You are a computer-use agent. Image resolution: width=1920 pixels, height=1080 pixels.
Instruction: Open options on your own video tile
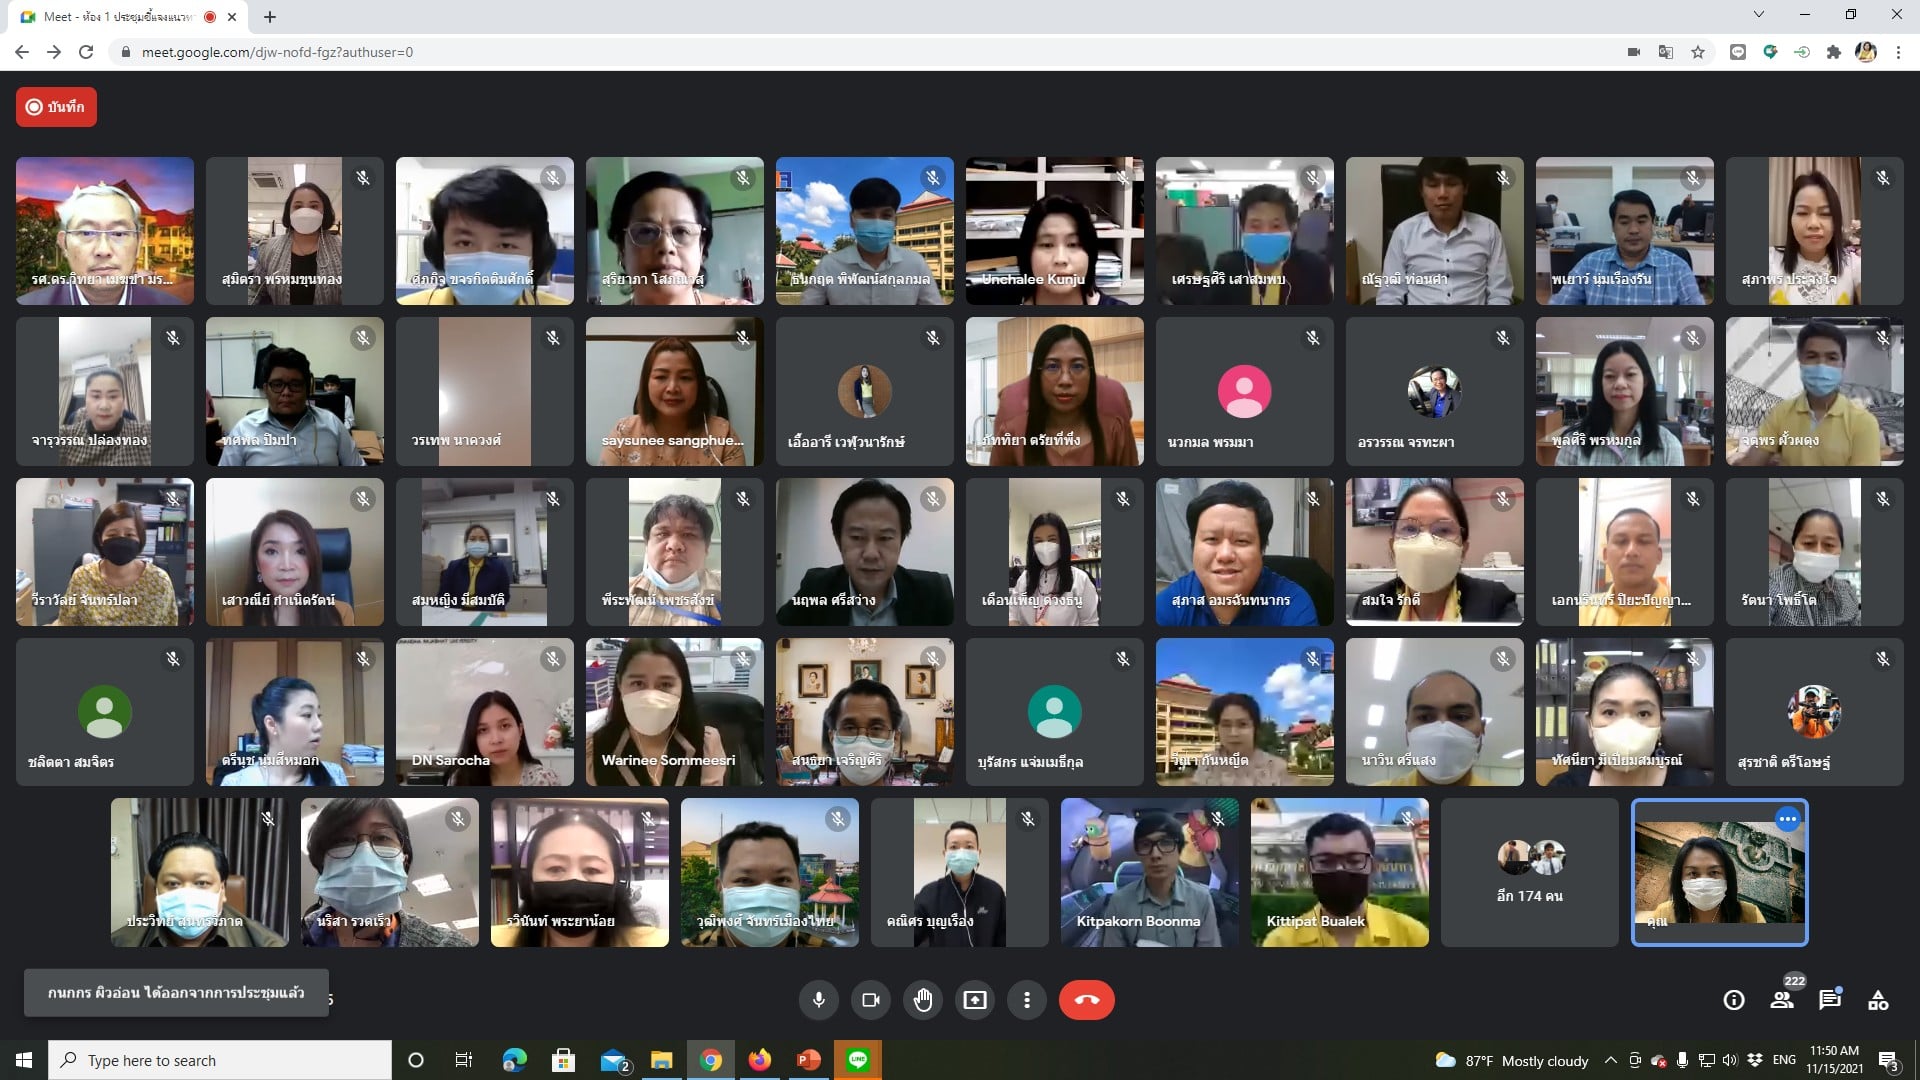[x=1787, y=819]
